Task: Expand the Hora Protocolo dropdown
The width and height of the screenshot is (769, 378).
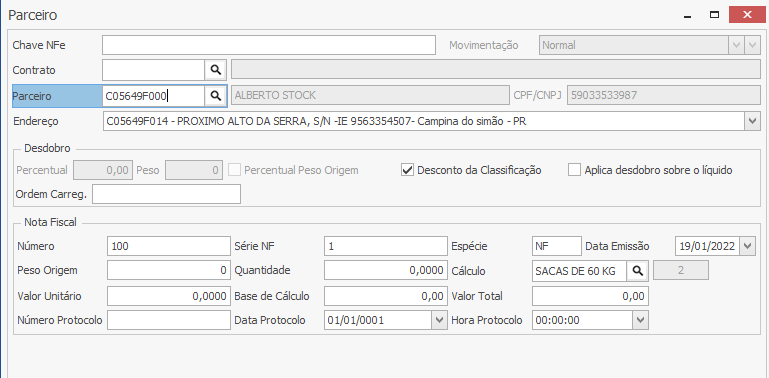Action: pos(640,320)
